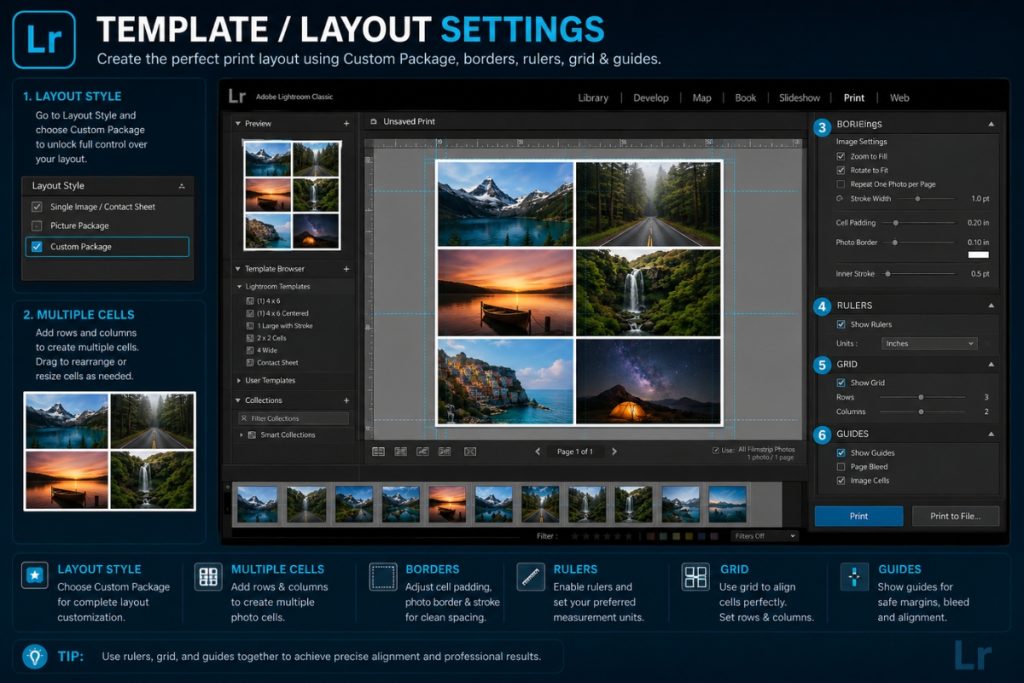Click the lightbulb TIP icon
Screen dimensions: 1024x683
click(x=35, y=656)
